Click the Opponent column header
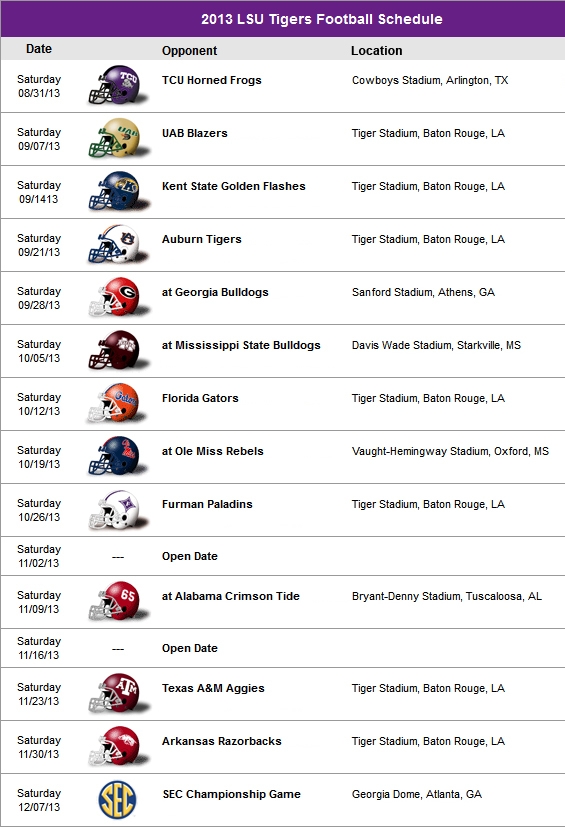This screenshot has height=827, width=565. [x=189, y=51]
